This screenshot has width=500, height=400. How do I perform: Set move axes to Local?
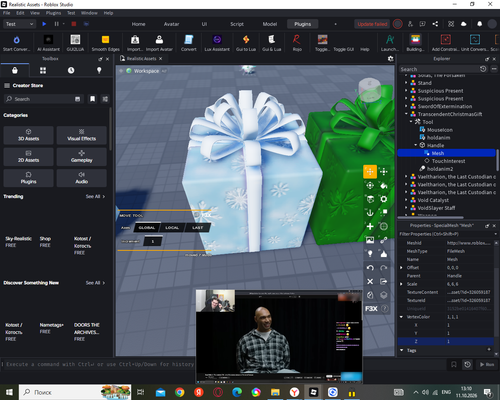[x=172, y=228]
